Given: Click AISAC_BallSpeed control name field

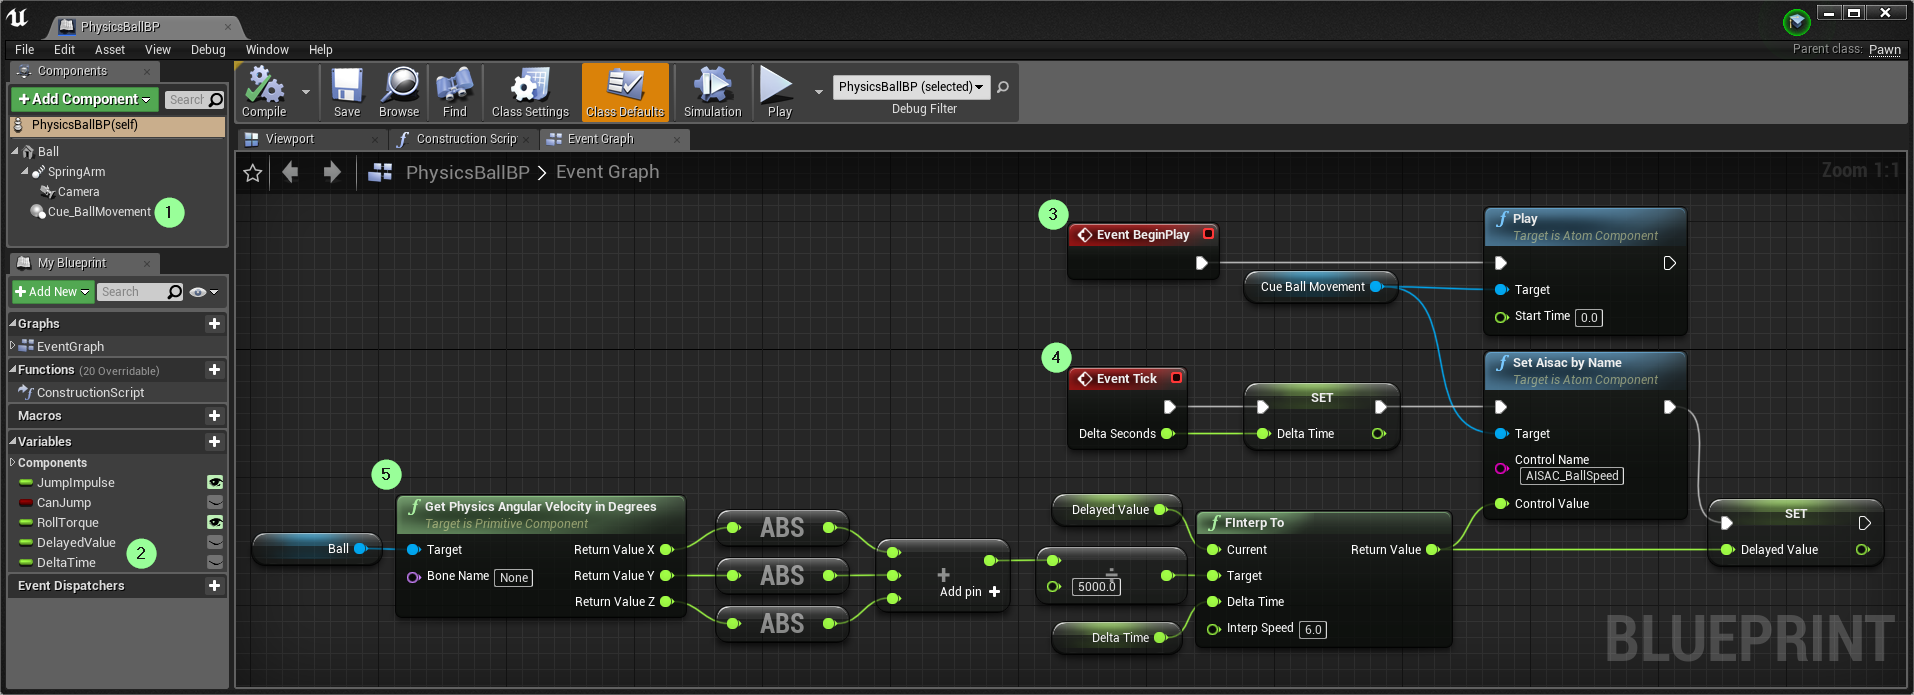Looking at the screenshot, I should point(1572,476).
